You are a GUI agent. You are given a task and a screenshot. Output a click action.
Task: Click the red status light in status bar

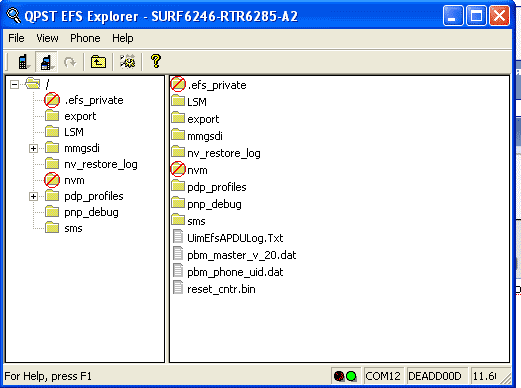click(339, 376)
